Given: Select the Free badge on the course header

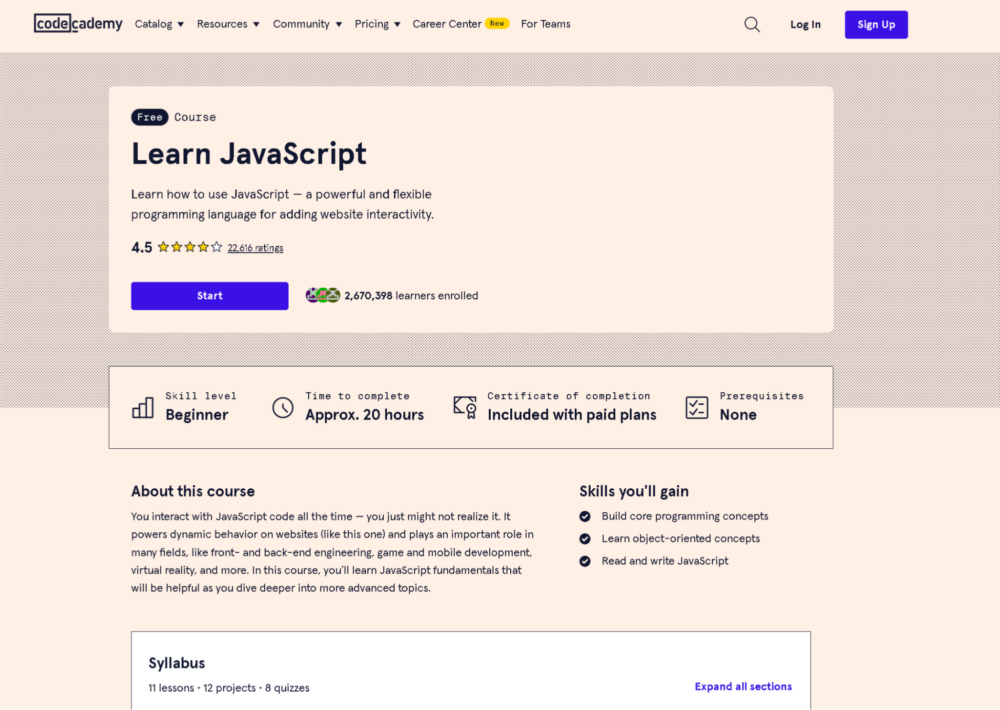Looking at the screenshot, I should click(x=149, y=116).
